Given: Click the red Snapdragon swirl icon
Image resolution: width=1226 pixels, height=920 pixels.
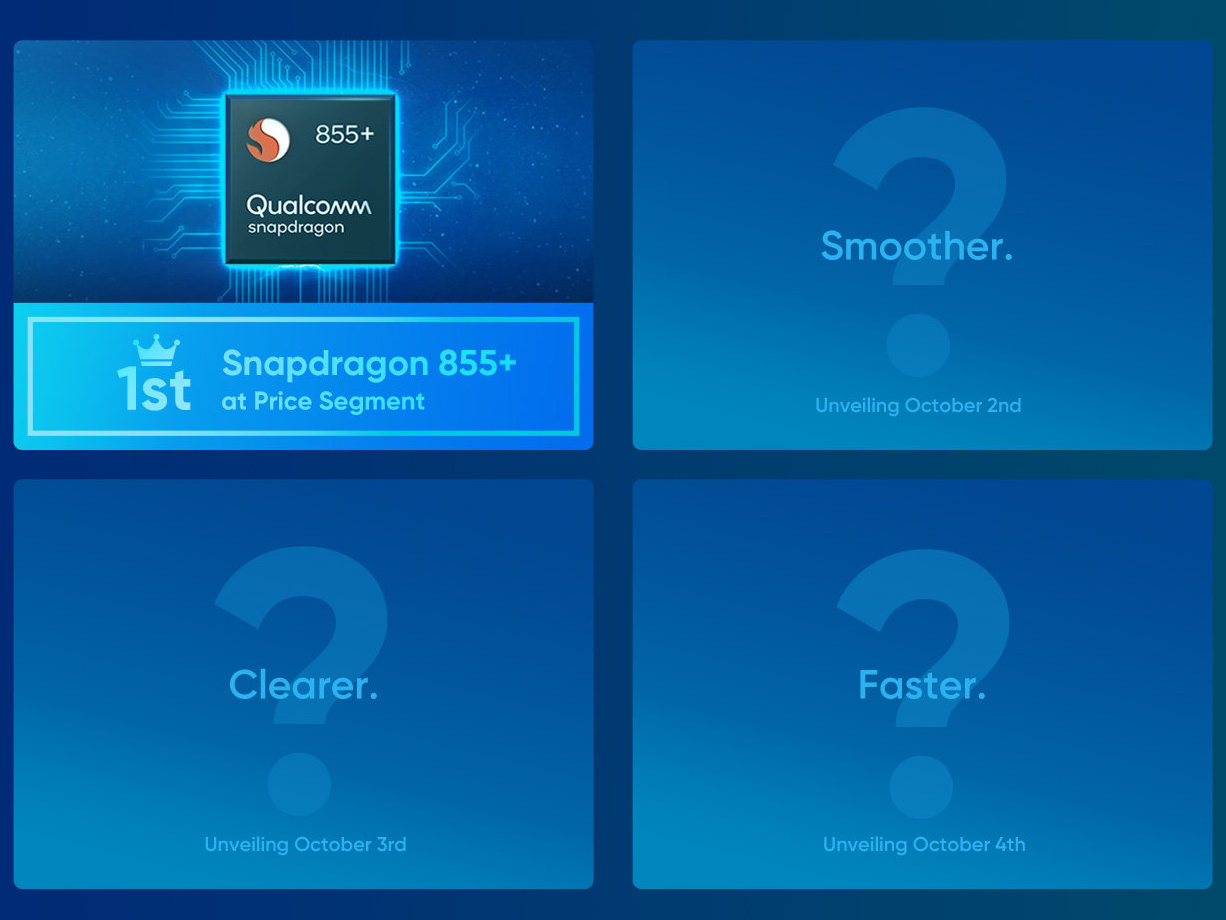Looking at the screenshot, I should (268, 139).
